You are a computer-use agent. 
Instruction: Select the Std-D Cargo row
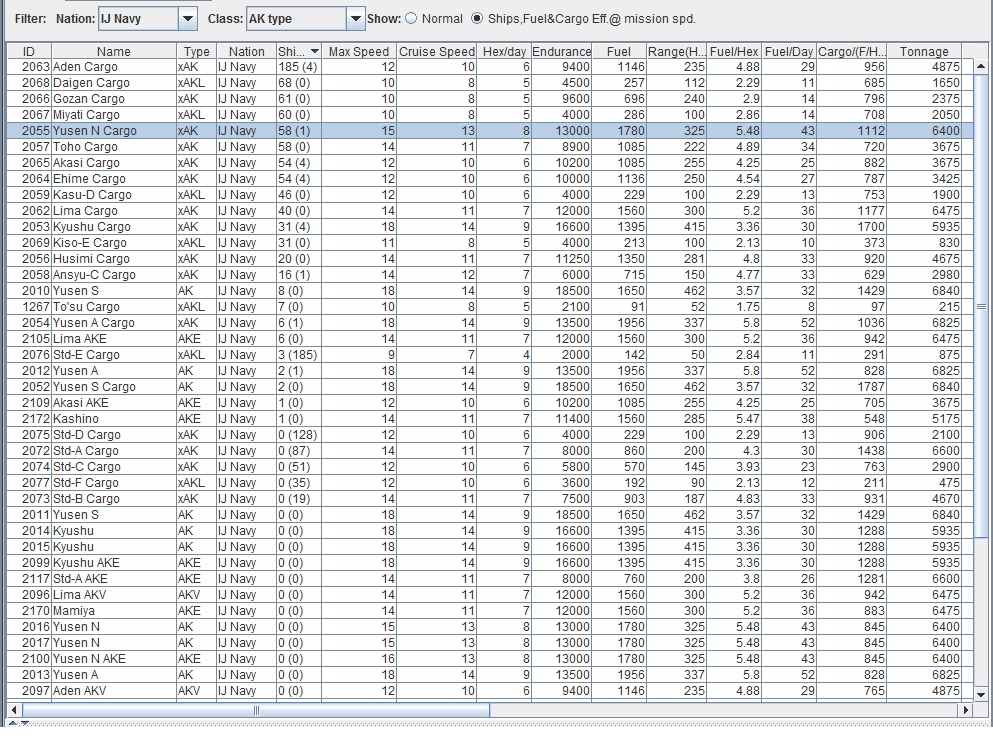coord(490,434)
